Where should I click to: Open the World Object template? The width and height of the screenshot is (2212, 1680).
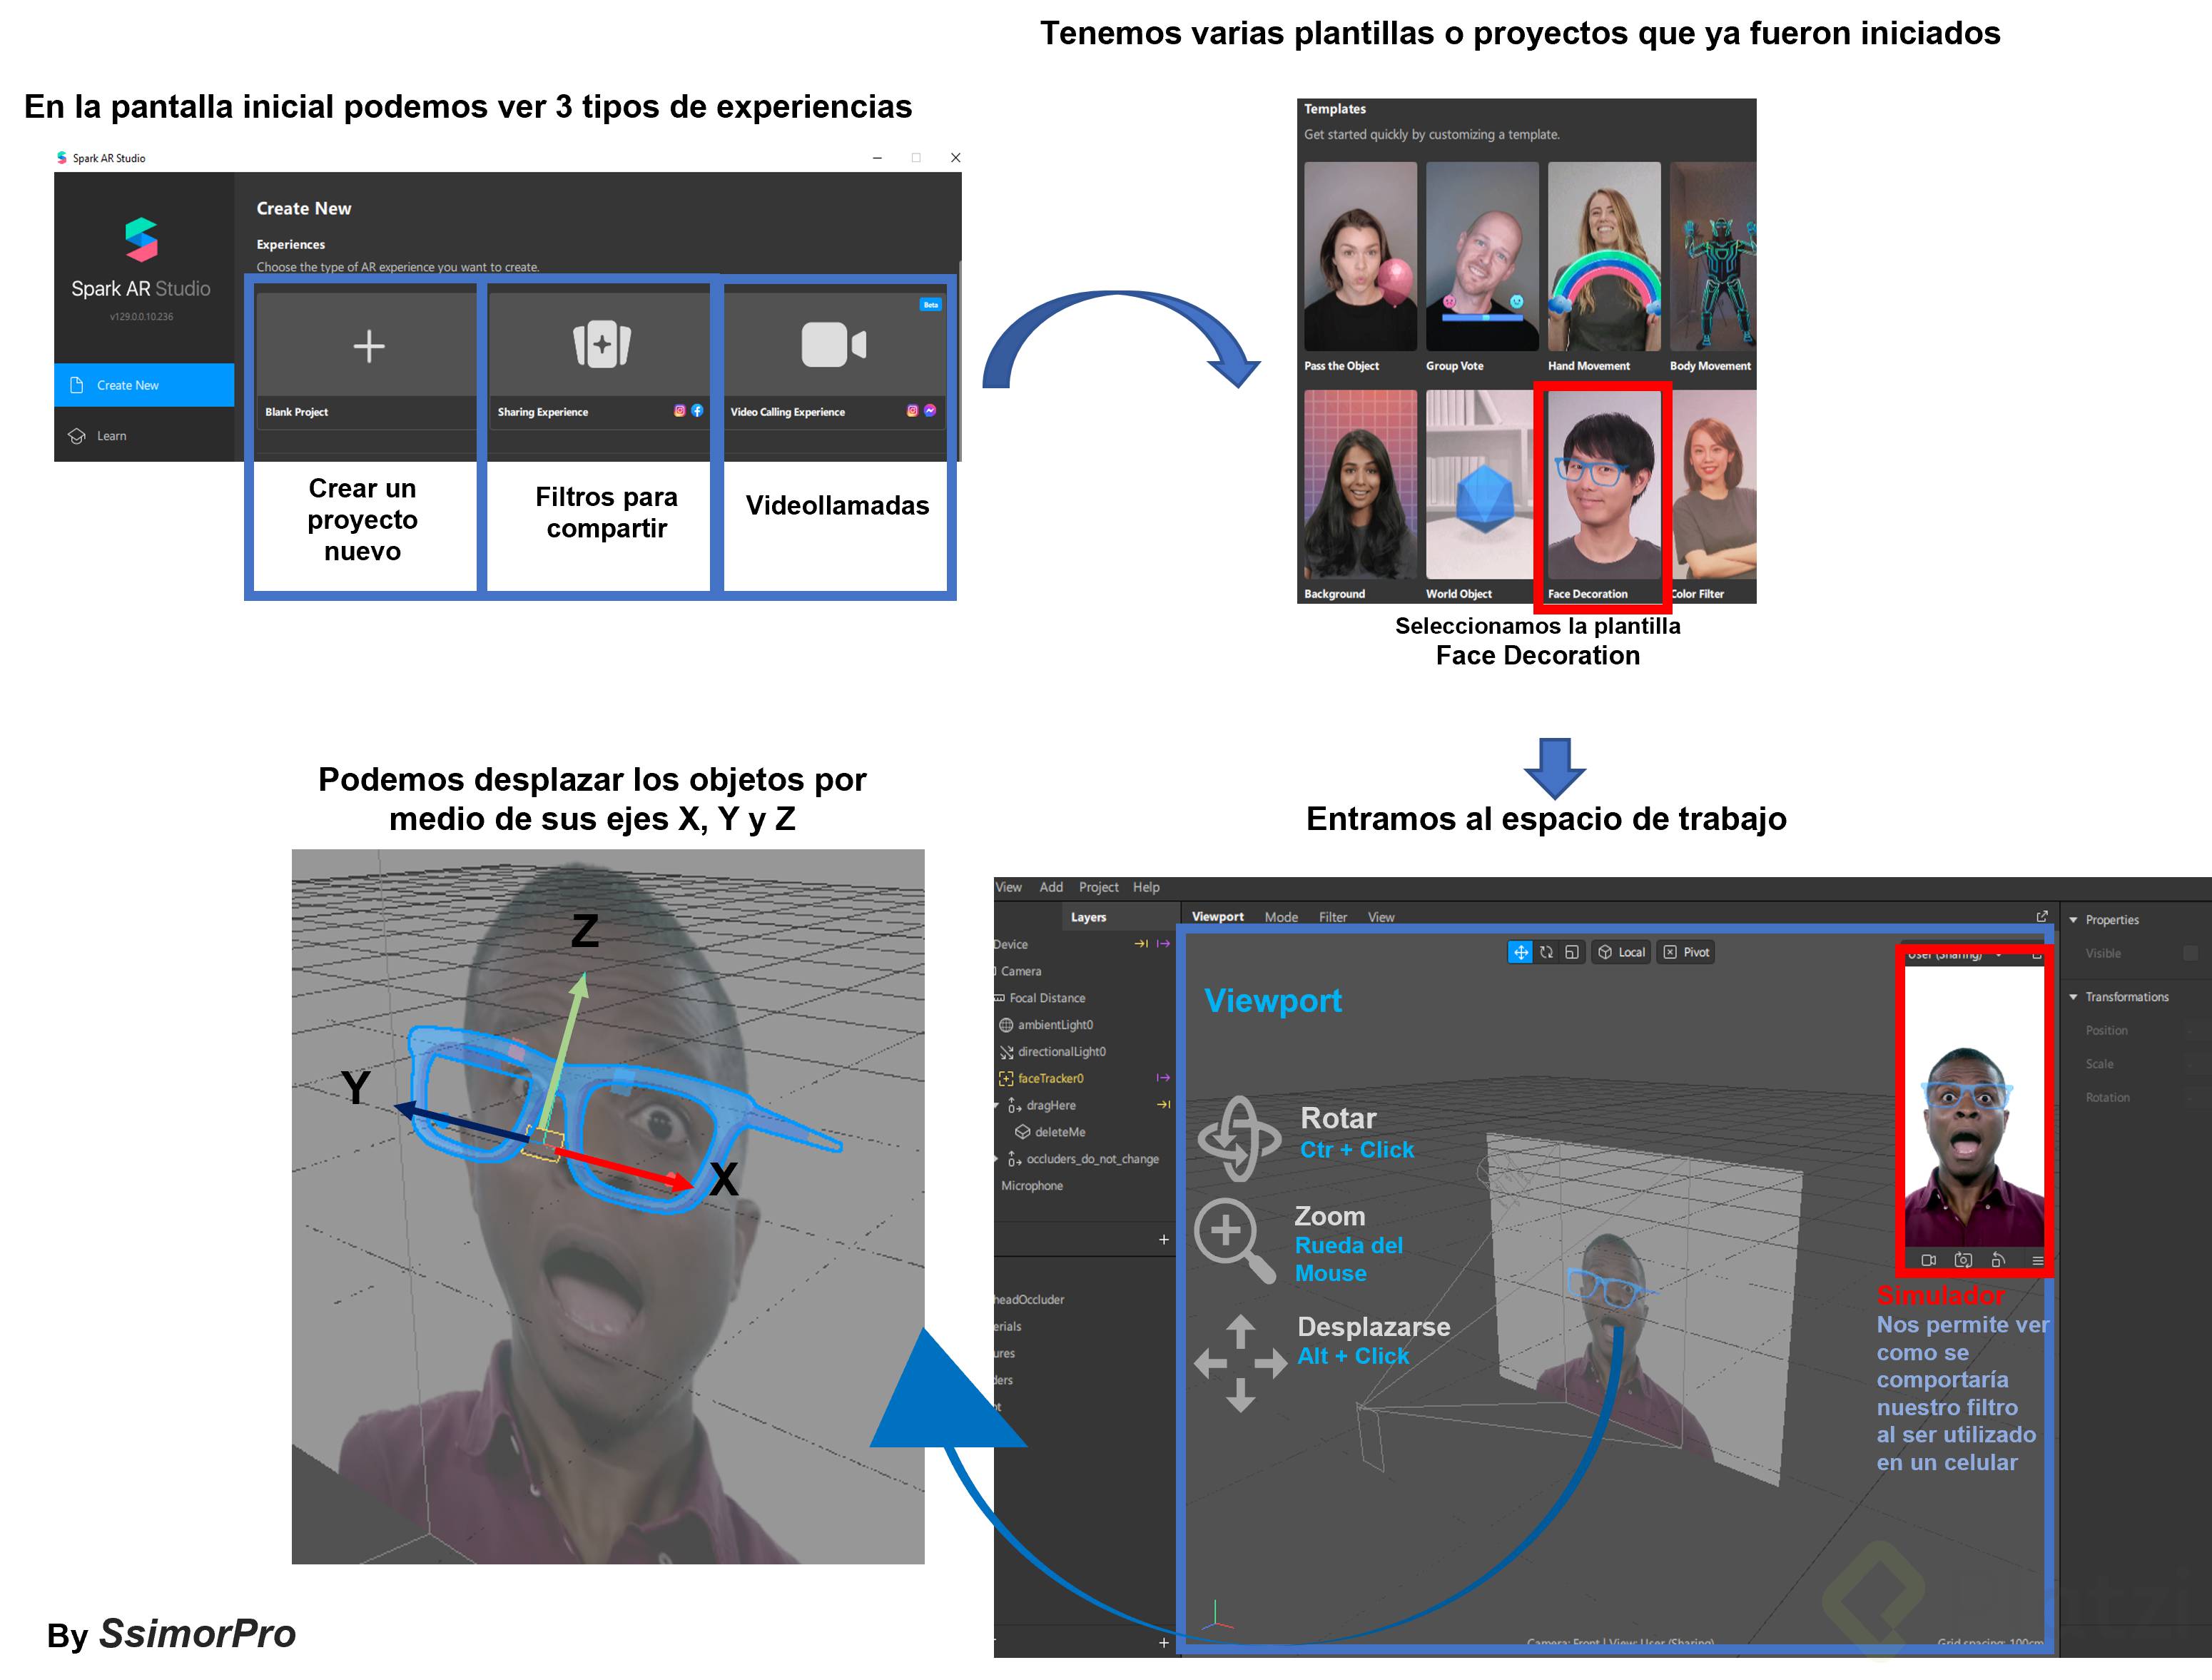tap(1479, 497)
